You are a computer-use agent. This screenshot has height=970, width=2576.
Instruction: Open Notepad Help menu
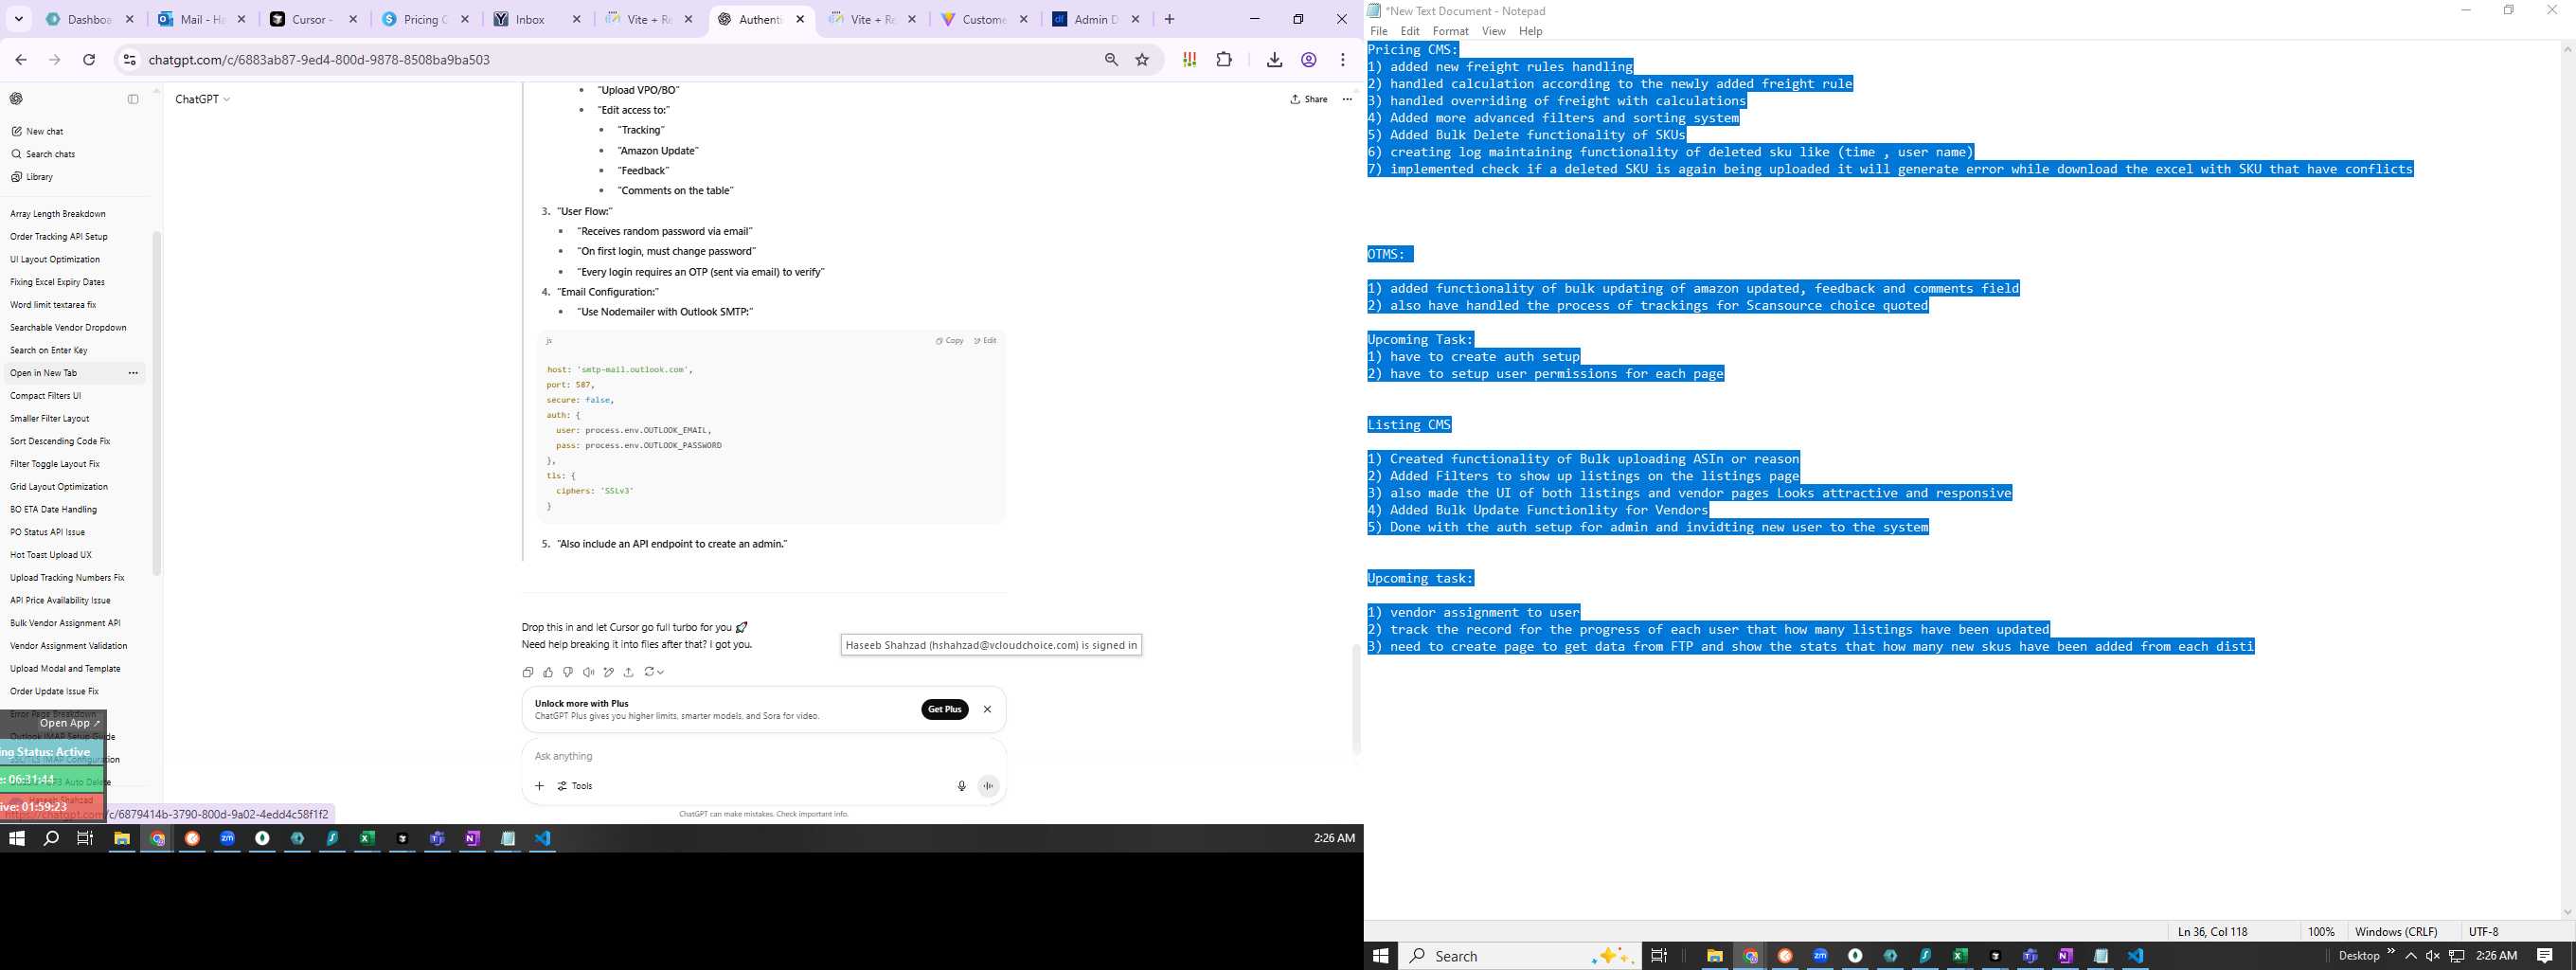[1530, 31]
